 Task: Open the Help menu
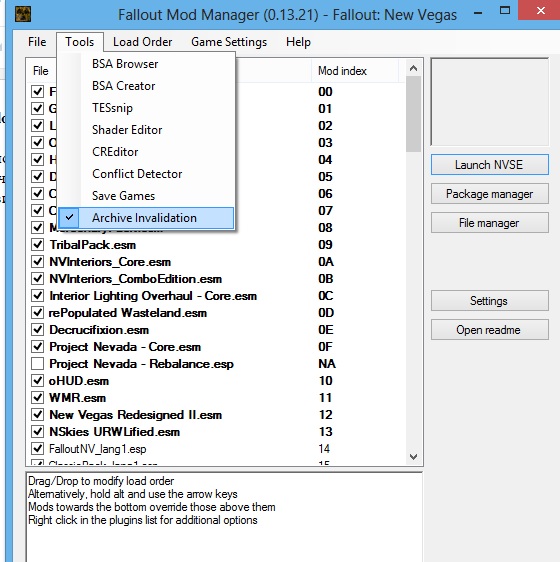(x=298, y=42)
